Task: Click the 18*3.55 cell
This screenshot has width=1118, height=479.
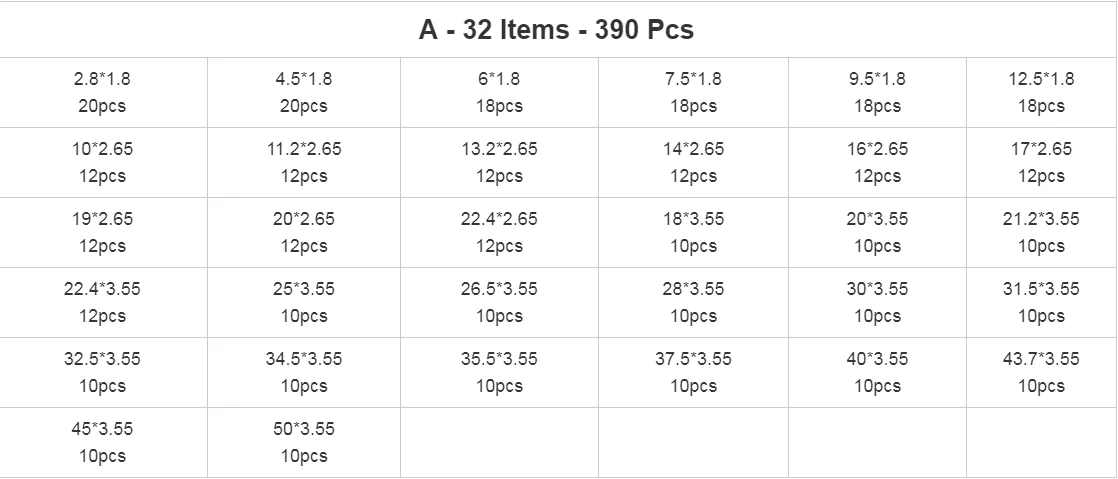Action: click(693, 232)
